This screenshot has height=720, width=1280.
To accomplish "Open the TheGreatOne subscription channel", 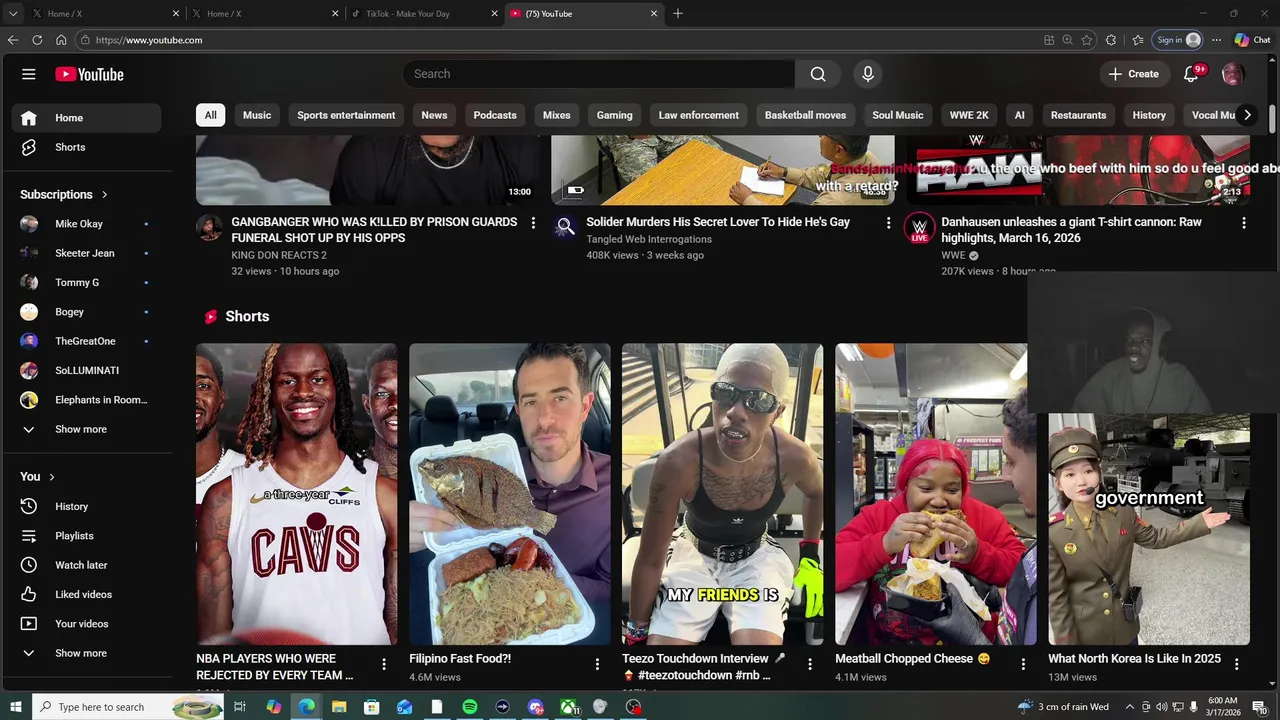I will coord(86,341).
